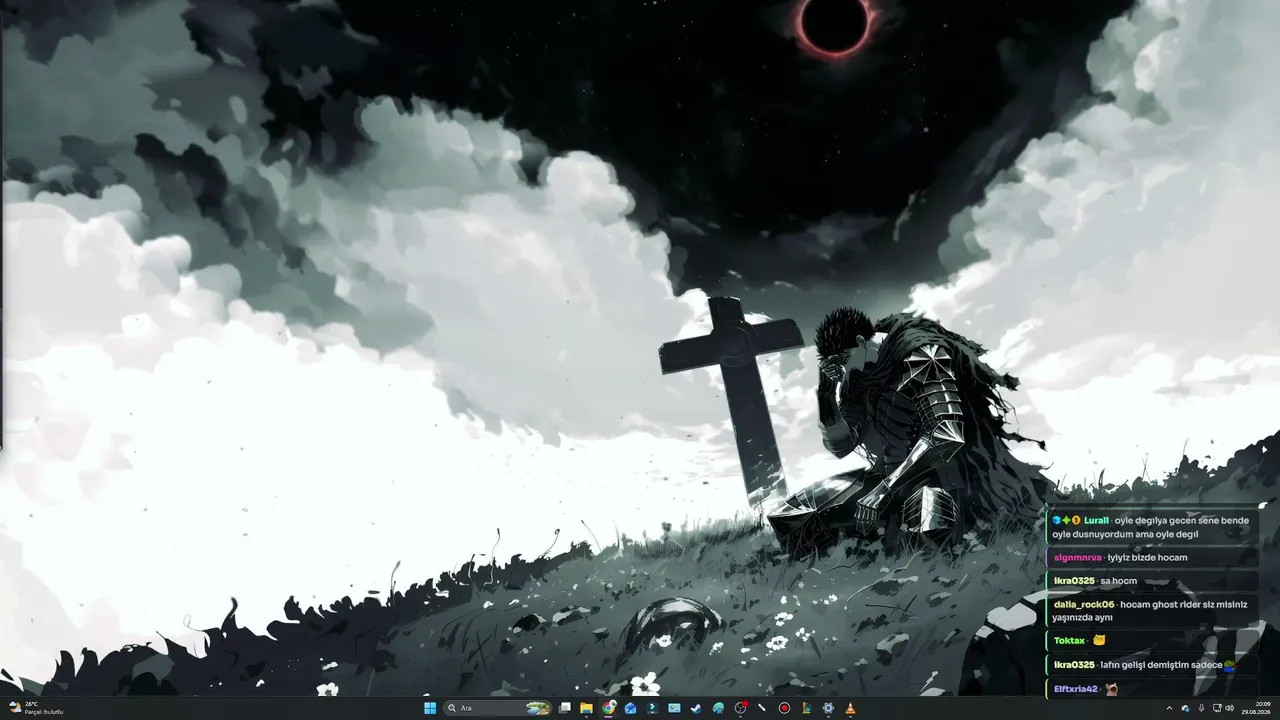Open the weather widget showing 26°C
Image resolution: width=1280 pixels, height=720 pixels.
[36, 708]
